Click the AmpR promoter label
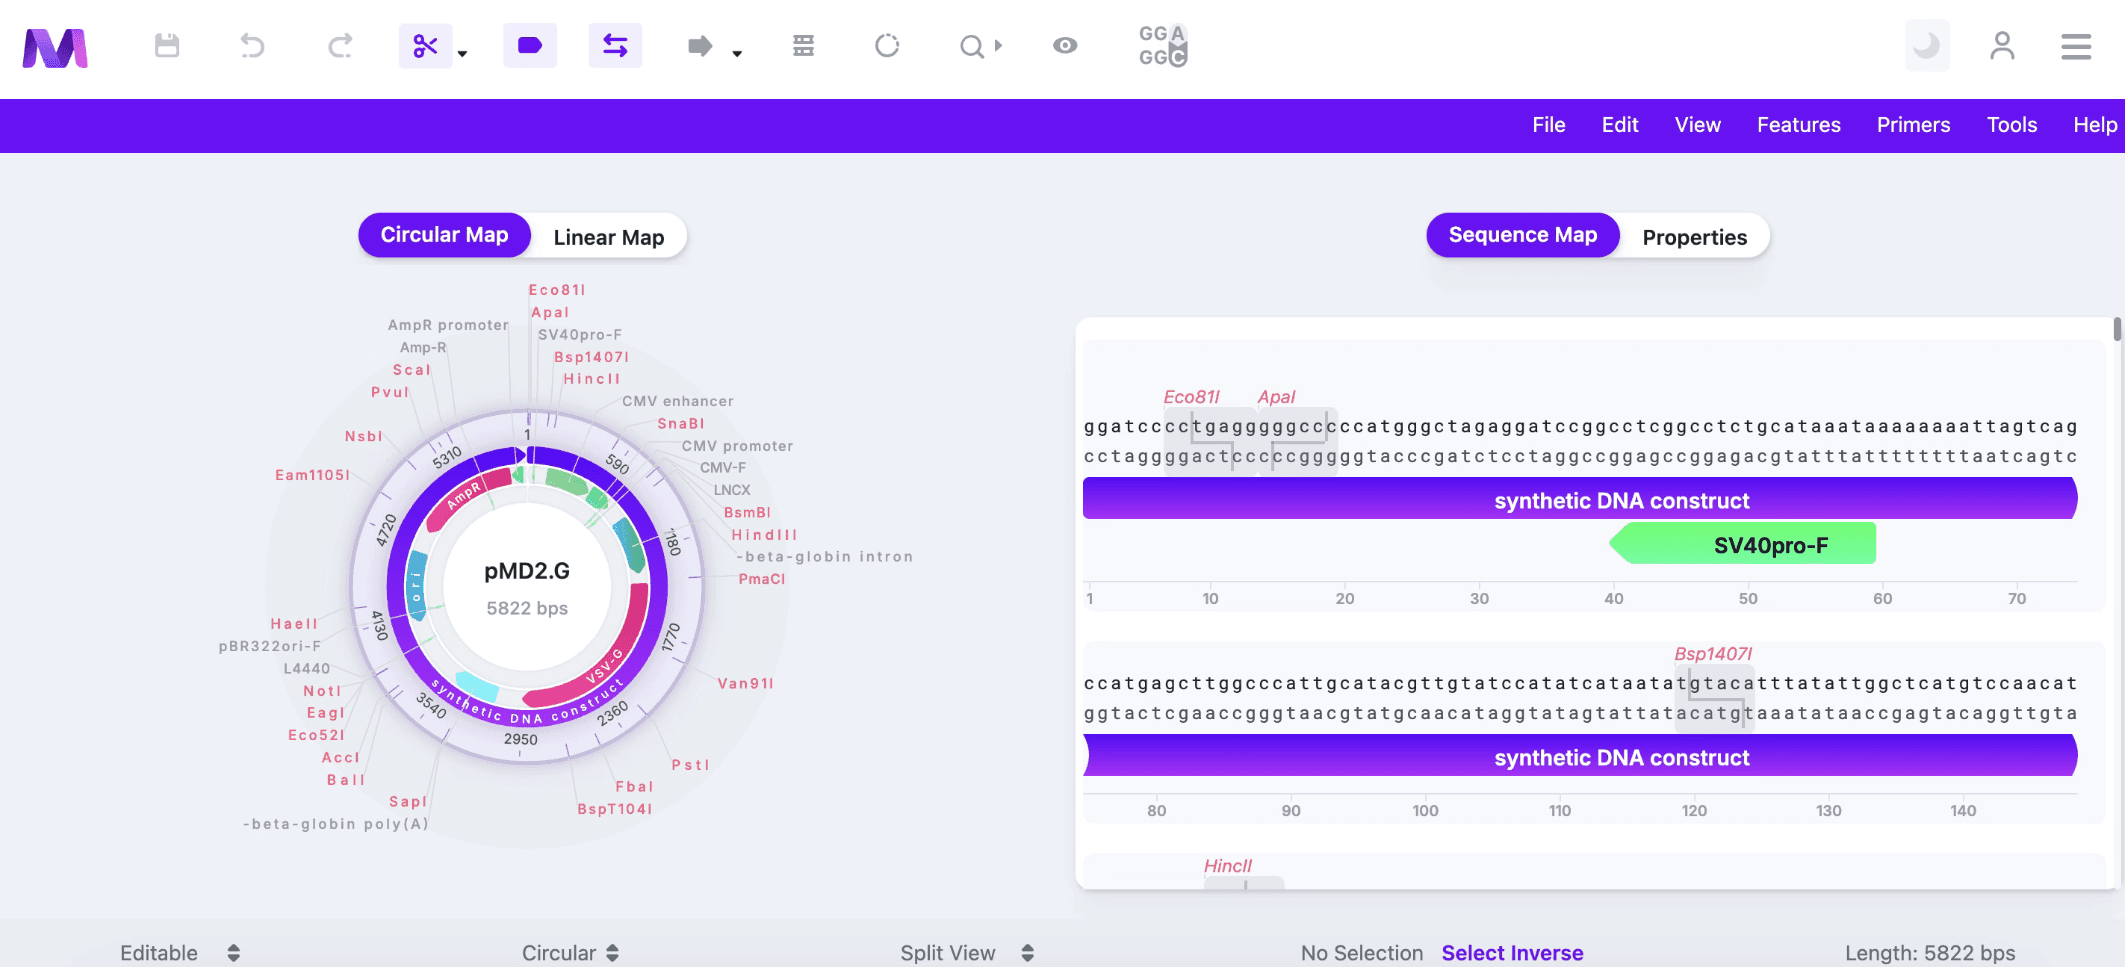The image size is (2125, 967). (448, 325)
